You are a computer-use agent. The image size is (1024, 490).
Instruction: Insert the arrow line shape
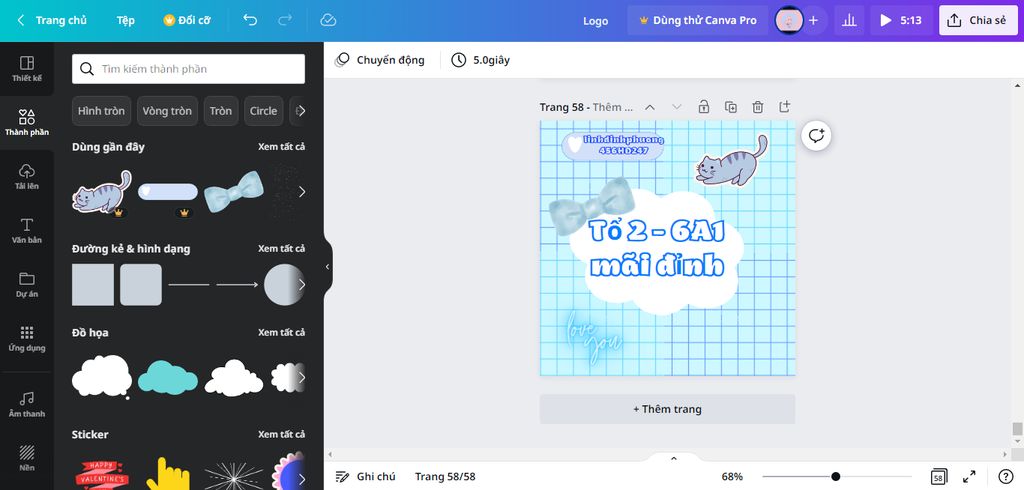237,285
